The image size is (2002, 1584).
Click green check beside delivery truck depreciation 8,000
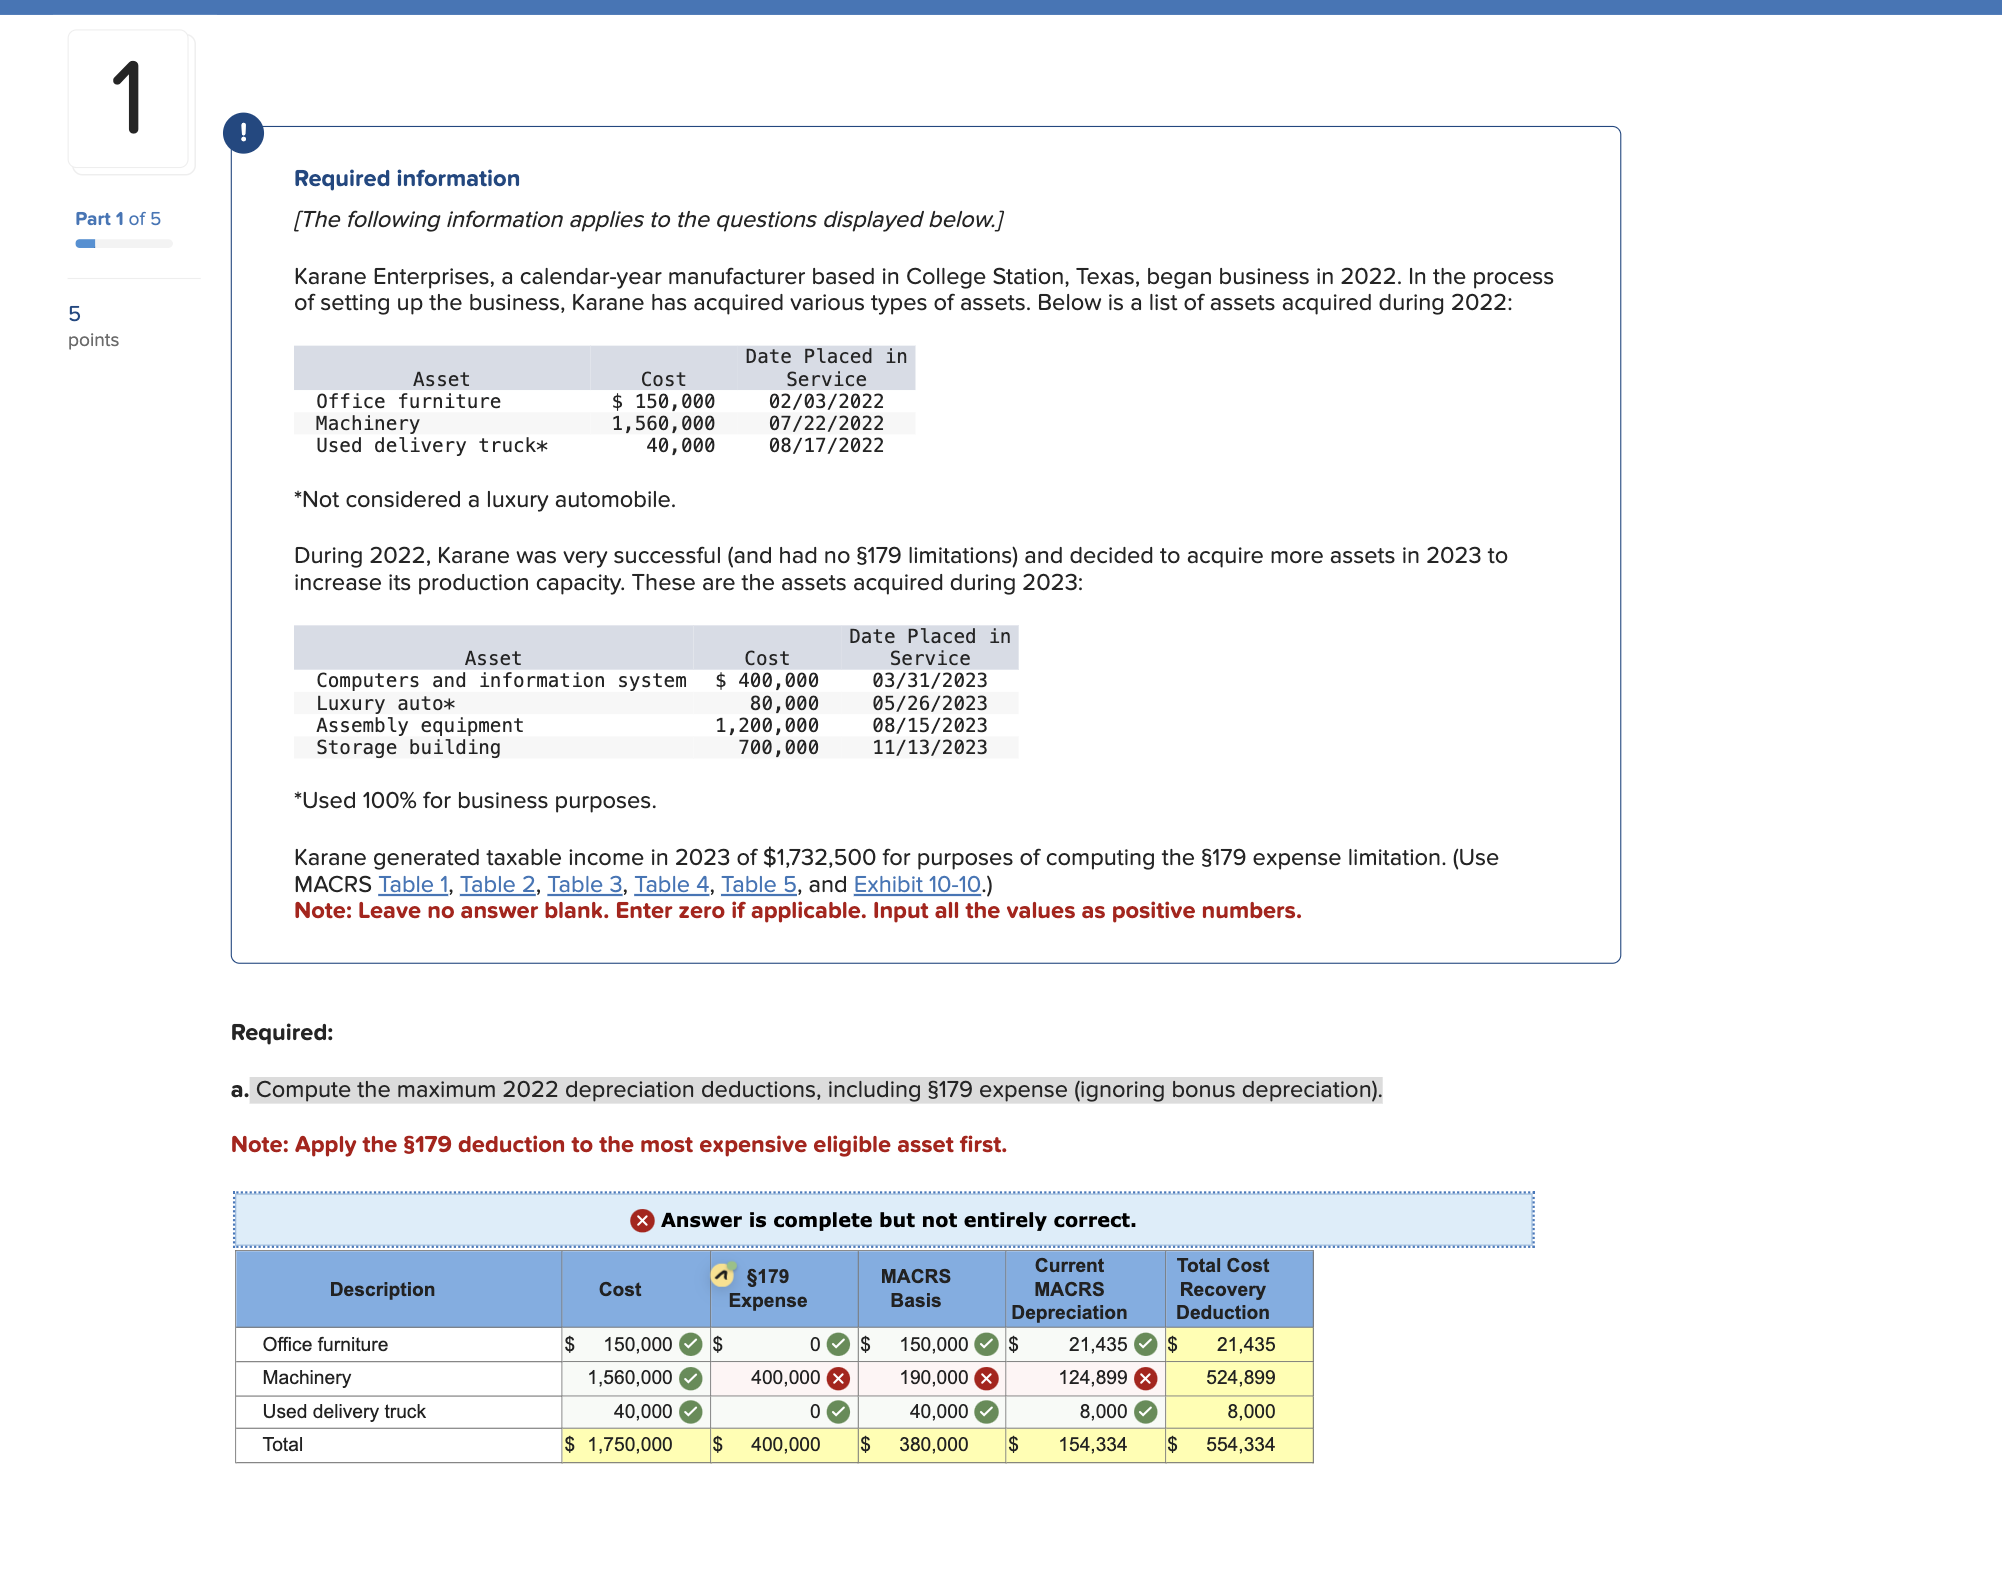pos(1146,1411)
